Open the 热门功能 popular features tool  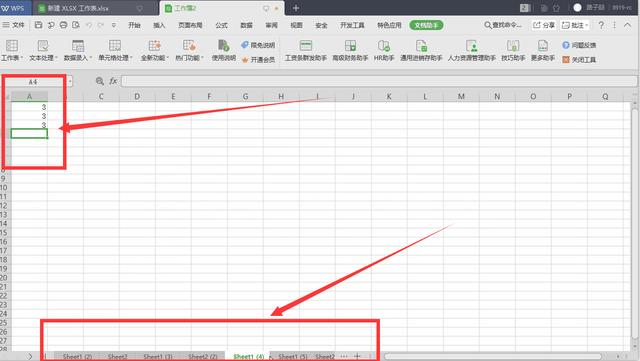coord(189,51)
